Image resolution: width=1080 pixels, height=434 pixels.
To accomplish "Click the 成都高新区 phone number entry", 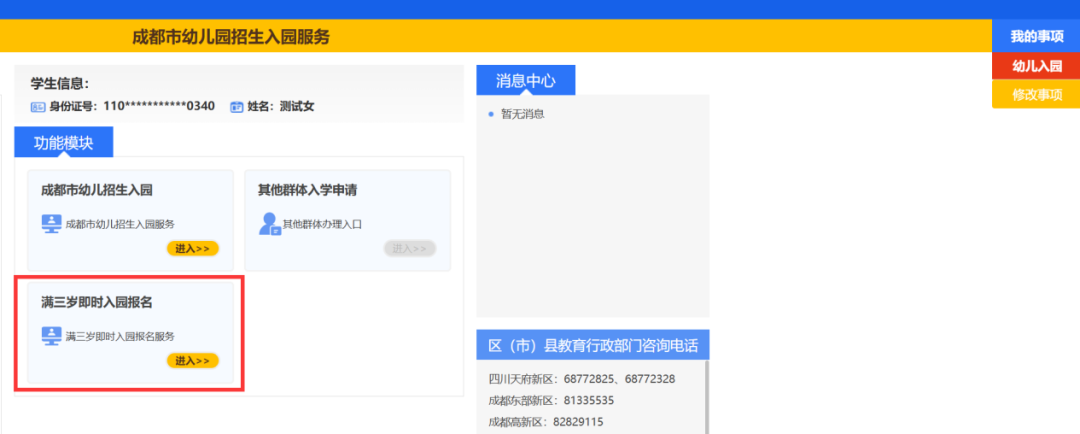I will (x=545, y=422).
